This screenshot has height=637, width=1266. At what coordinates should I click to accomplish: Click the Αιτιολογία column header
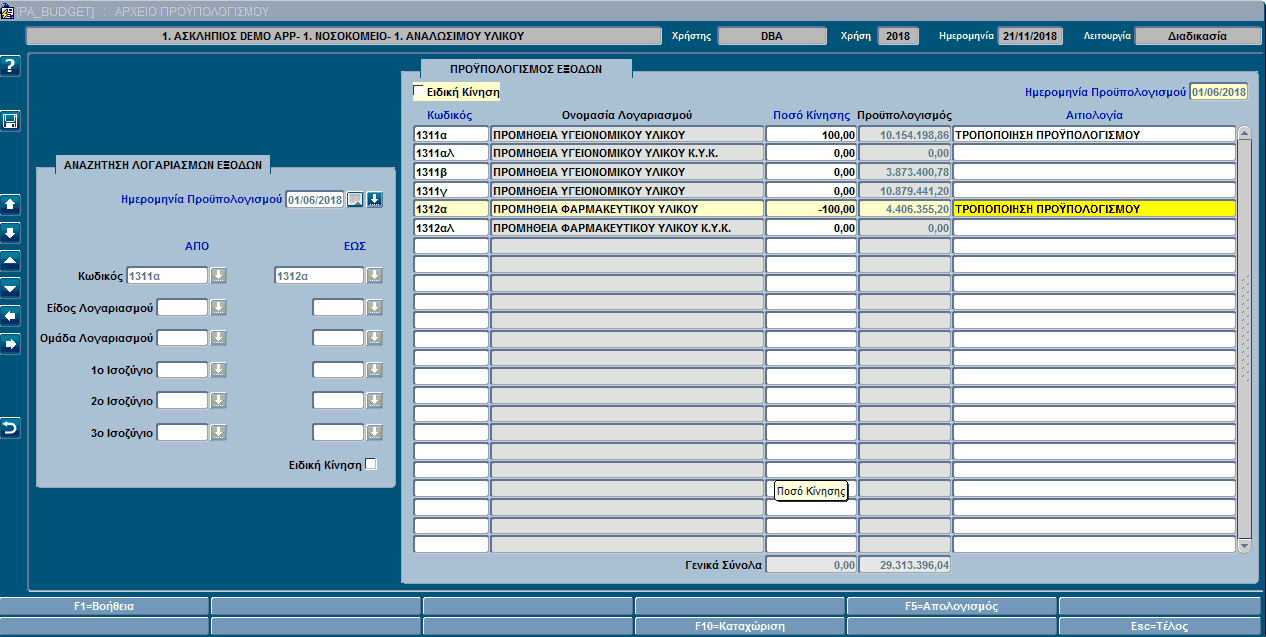[x=1094, y=115]
